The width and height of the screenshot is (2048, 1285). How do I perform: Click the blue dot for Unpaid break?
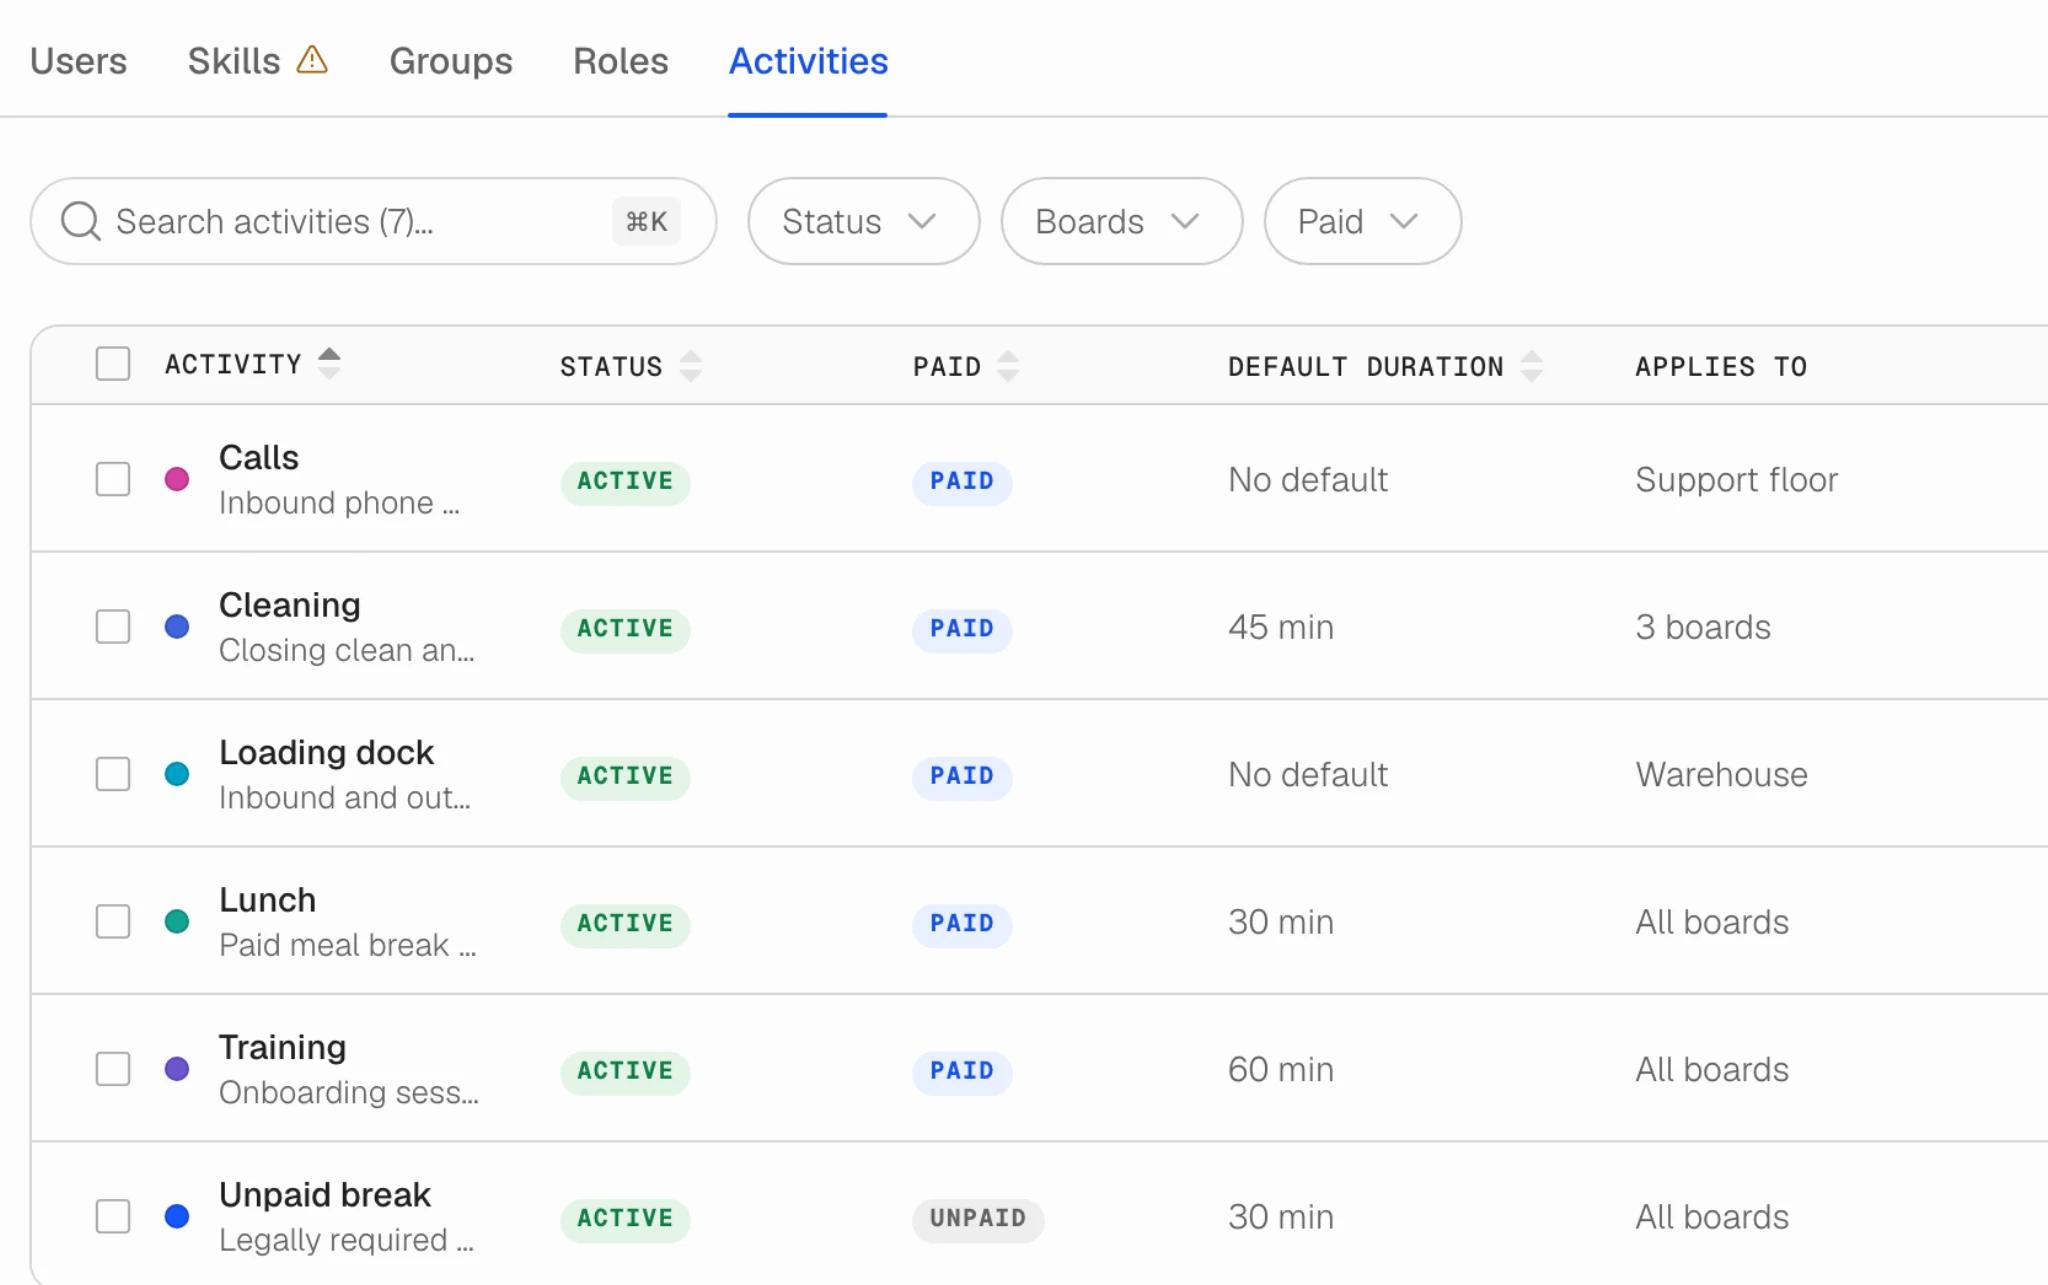click(x=177, y=1216)
